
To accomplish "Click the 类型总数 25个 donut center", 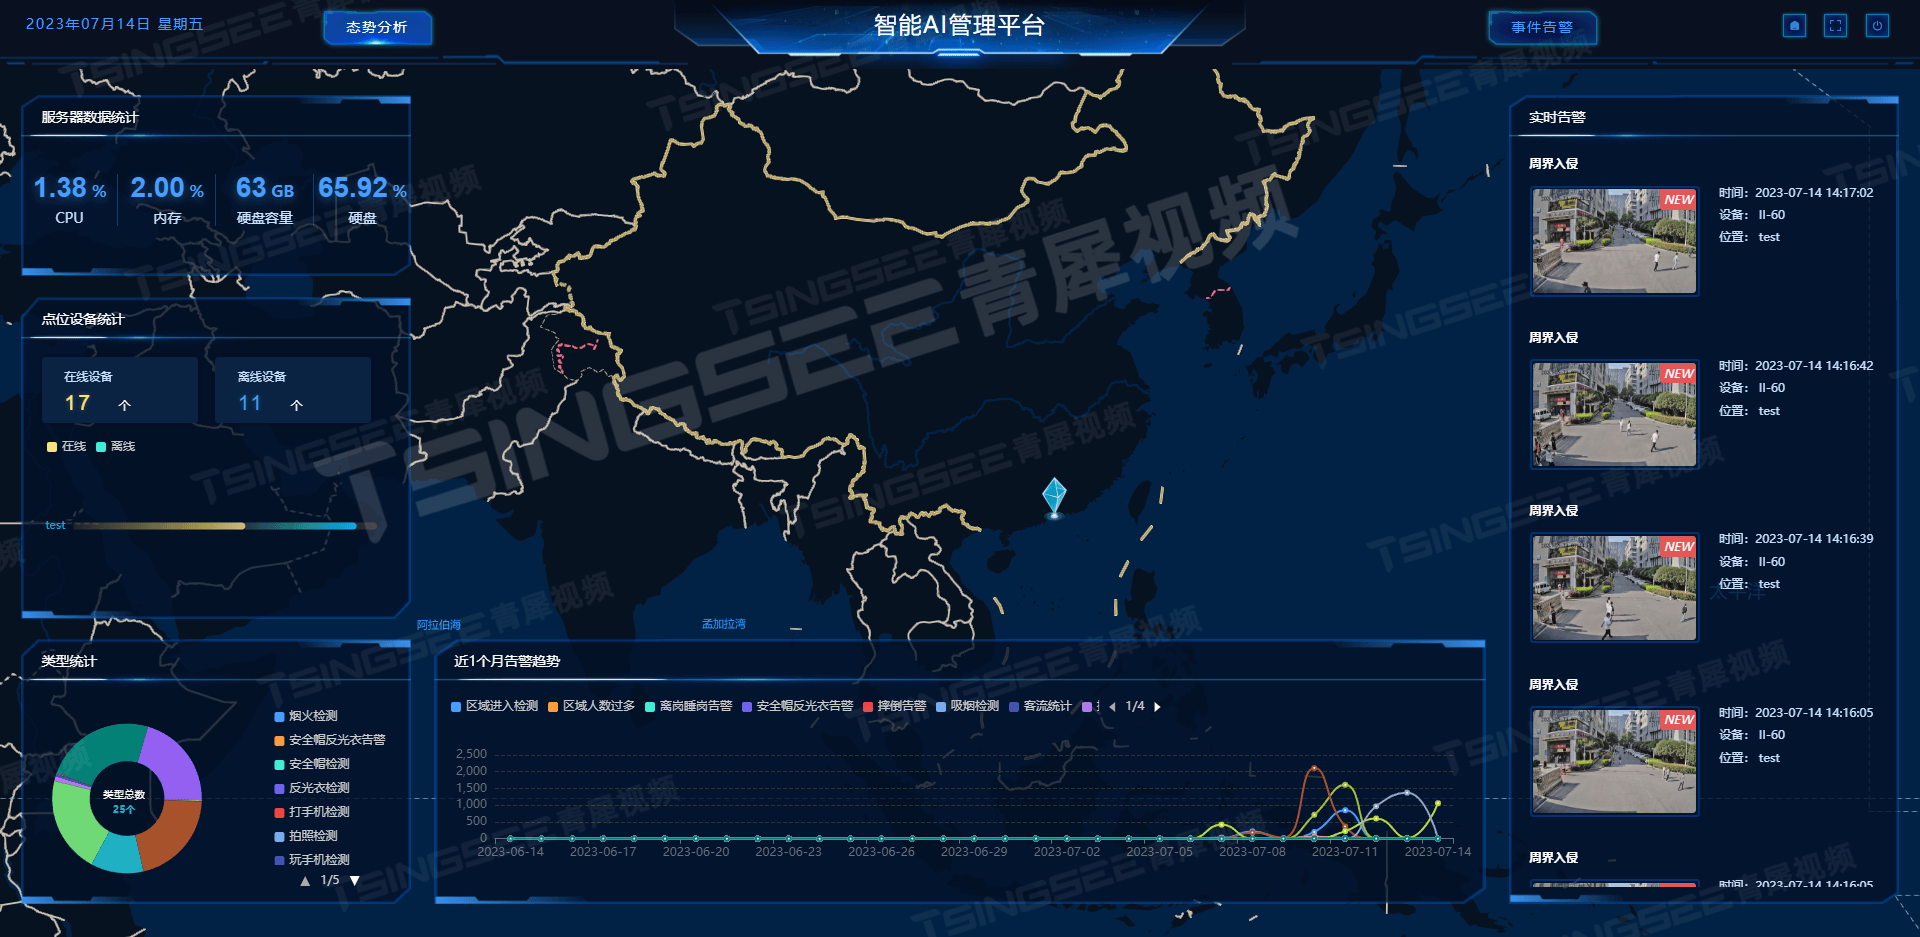I will click(x=124, y=802).
